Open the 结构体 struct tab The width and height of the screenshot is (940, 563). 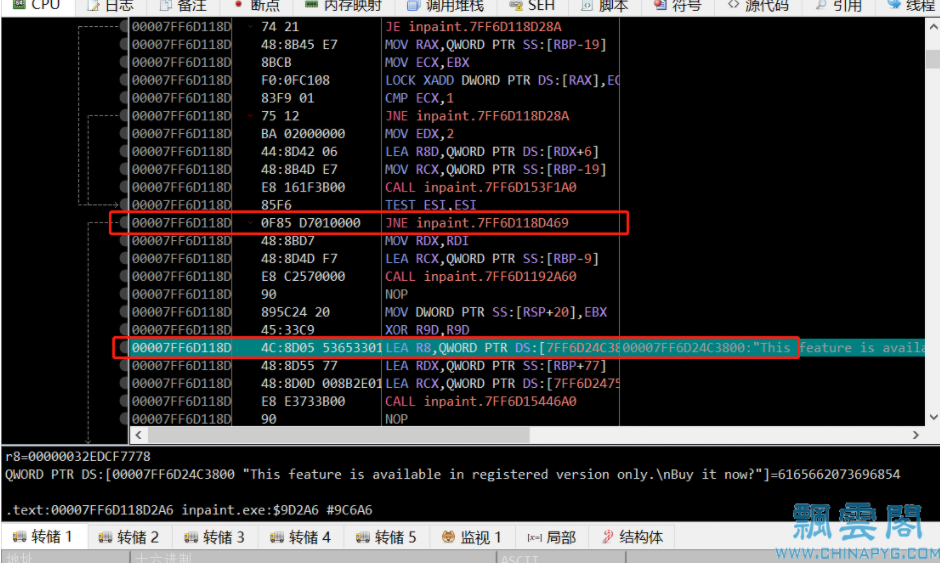pos(633,537)
